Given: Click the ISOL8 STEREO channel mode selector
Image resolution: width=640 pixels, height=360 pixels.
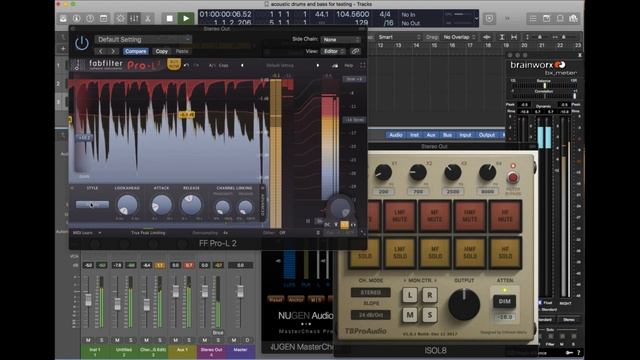Looking at the screenshot, I should tap(370, 293).
